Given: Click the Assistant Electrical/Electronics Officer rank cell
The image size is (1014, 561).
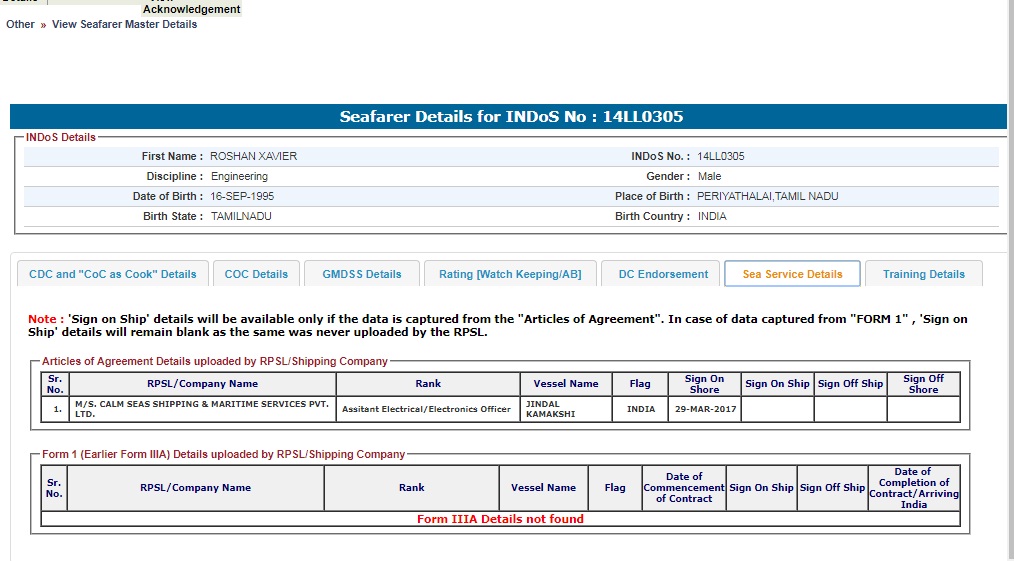Looking at the screenshot, I should coord(426,409).
